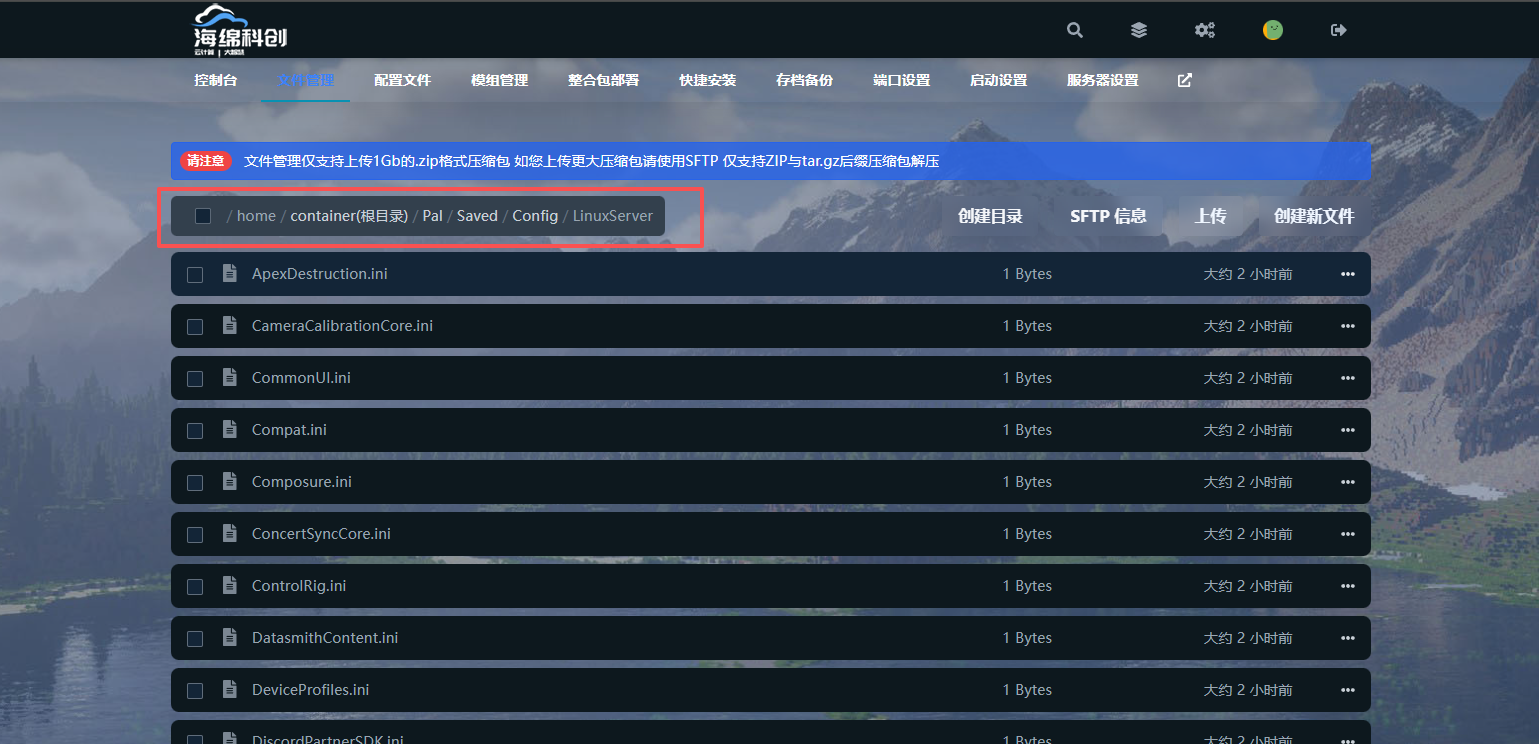Open the 模组管理 tab
1539x744 pixels.
500,80
